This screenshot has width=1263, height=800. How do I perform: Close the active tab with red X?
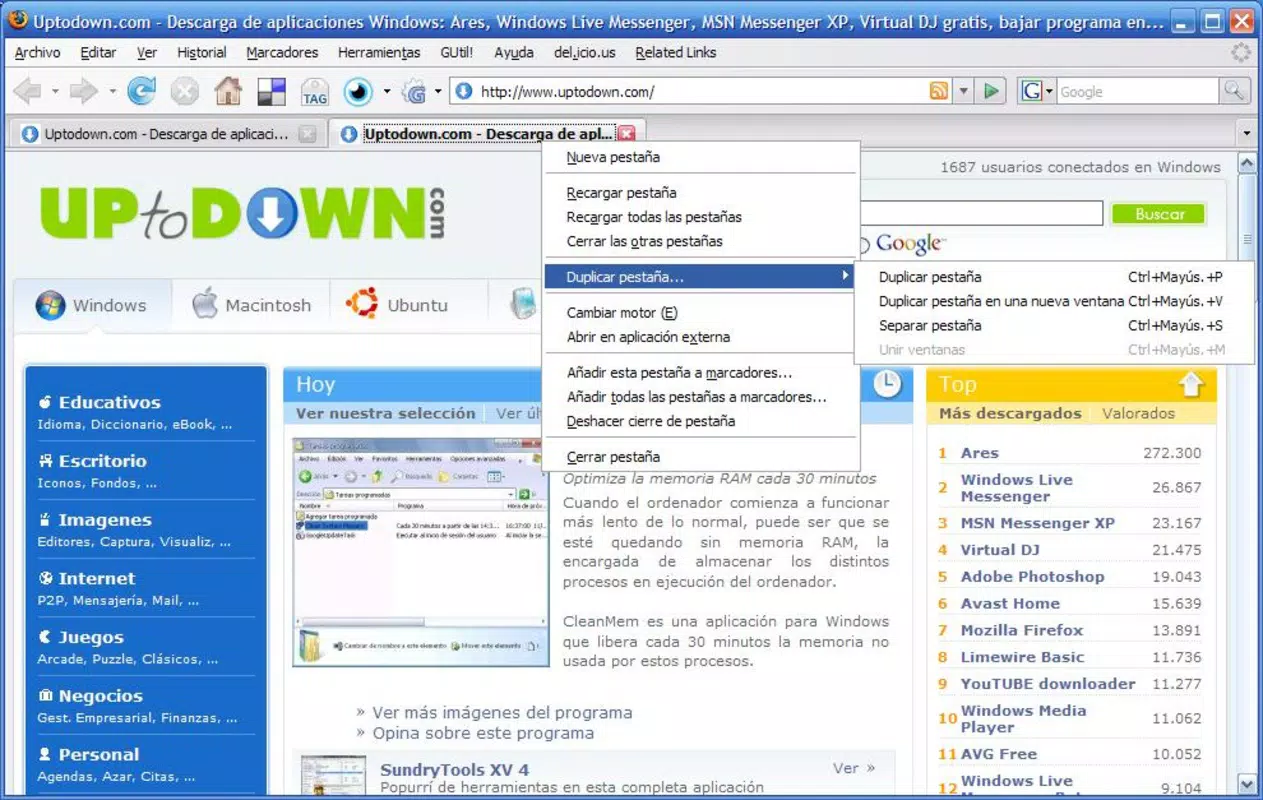(626, 134)
